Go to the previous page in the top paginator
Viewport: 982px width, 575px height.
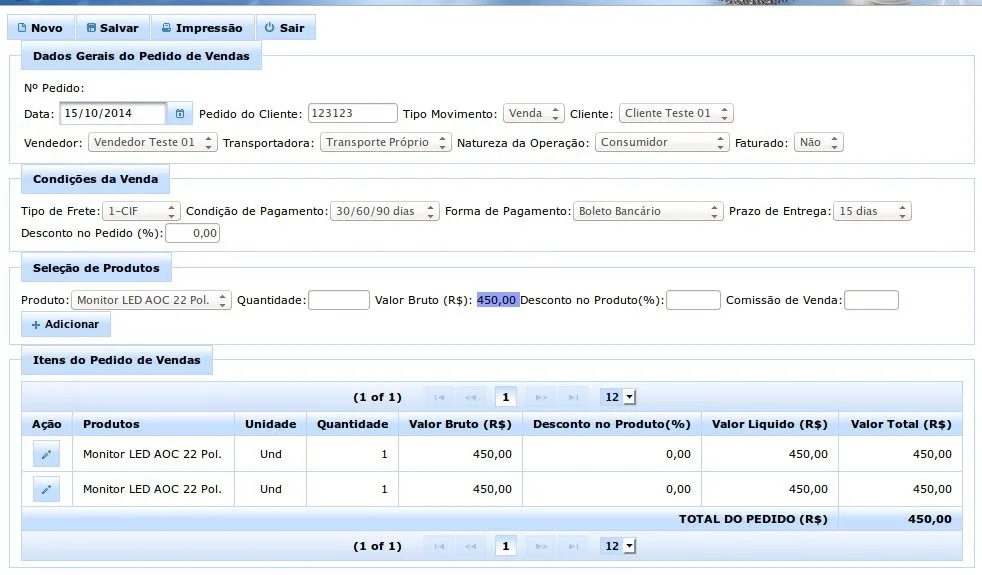coord(470,397)
